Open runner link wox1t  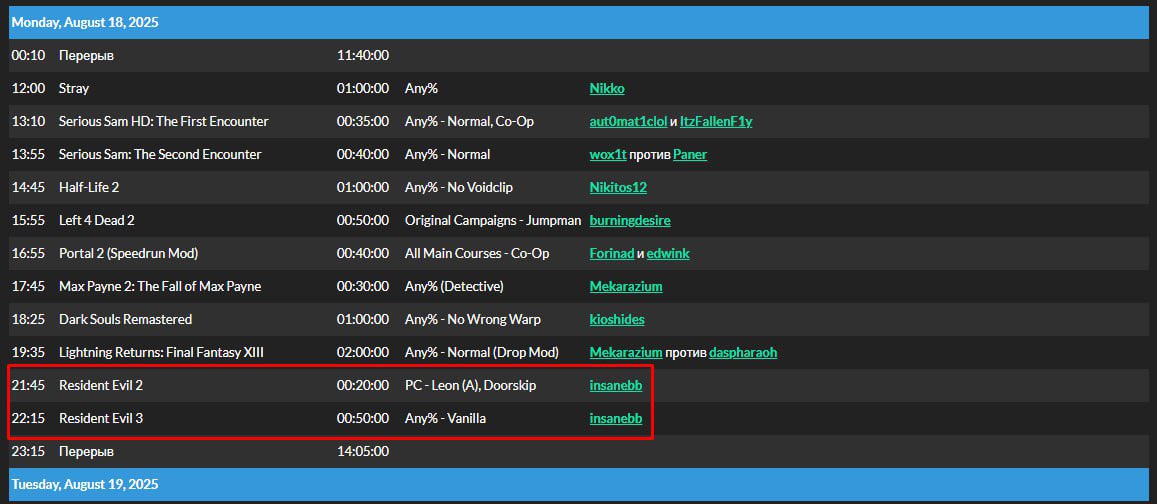coord(608,155)
